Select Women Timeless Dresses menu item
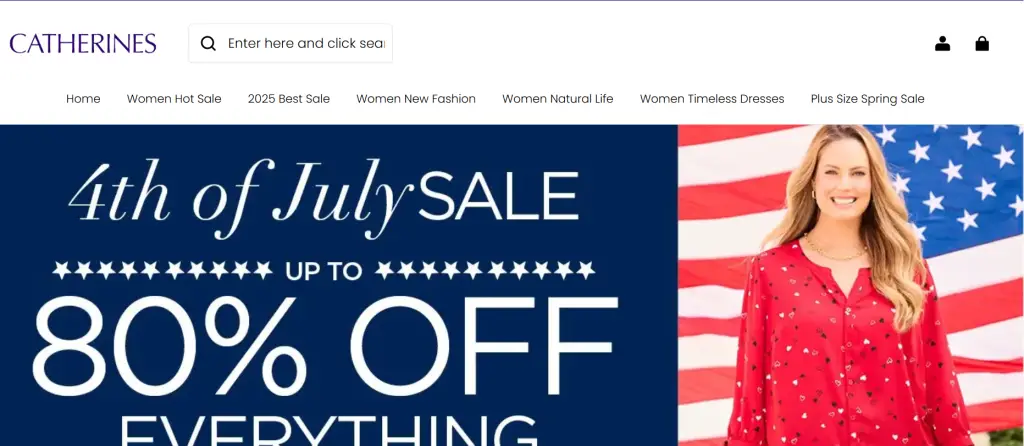Viewport: 1024px width, 446px height. coord(712,99)
